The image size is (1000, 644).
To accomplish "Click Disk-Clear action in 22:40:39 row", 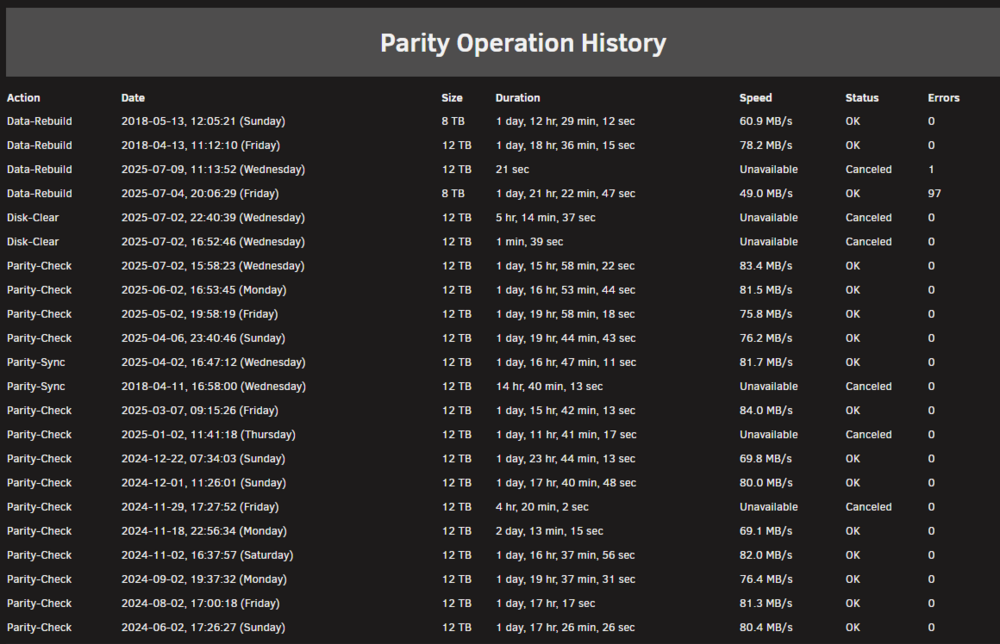I will [x=33, y=218].
